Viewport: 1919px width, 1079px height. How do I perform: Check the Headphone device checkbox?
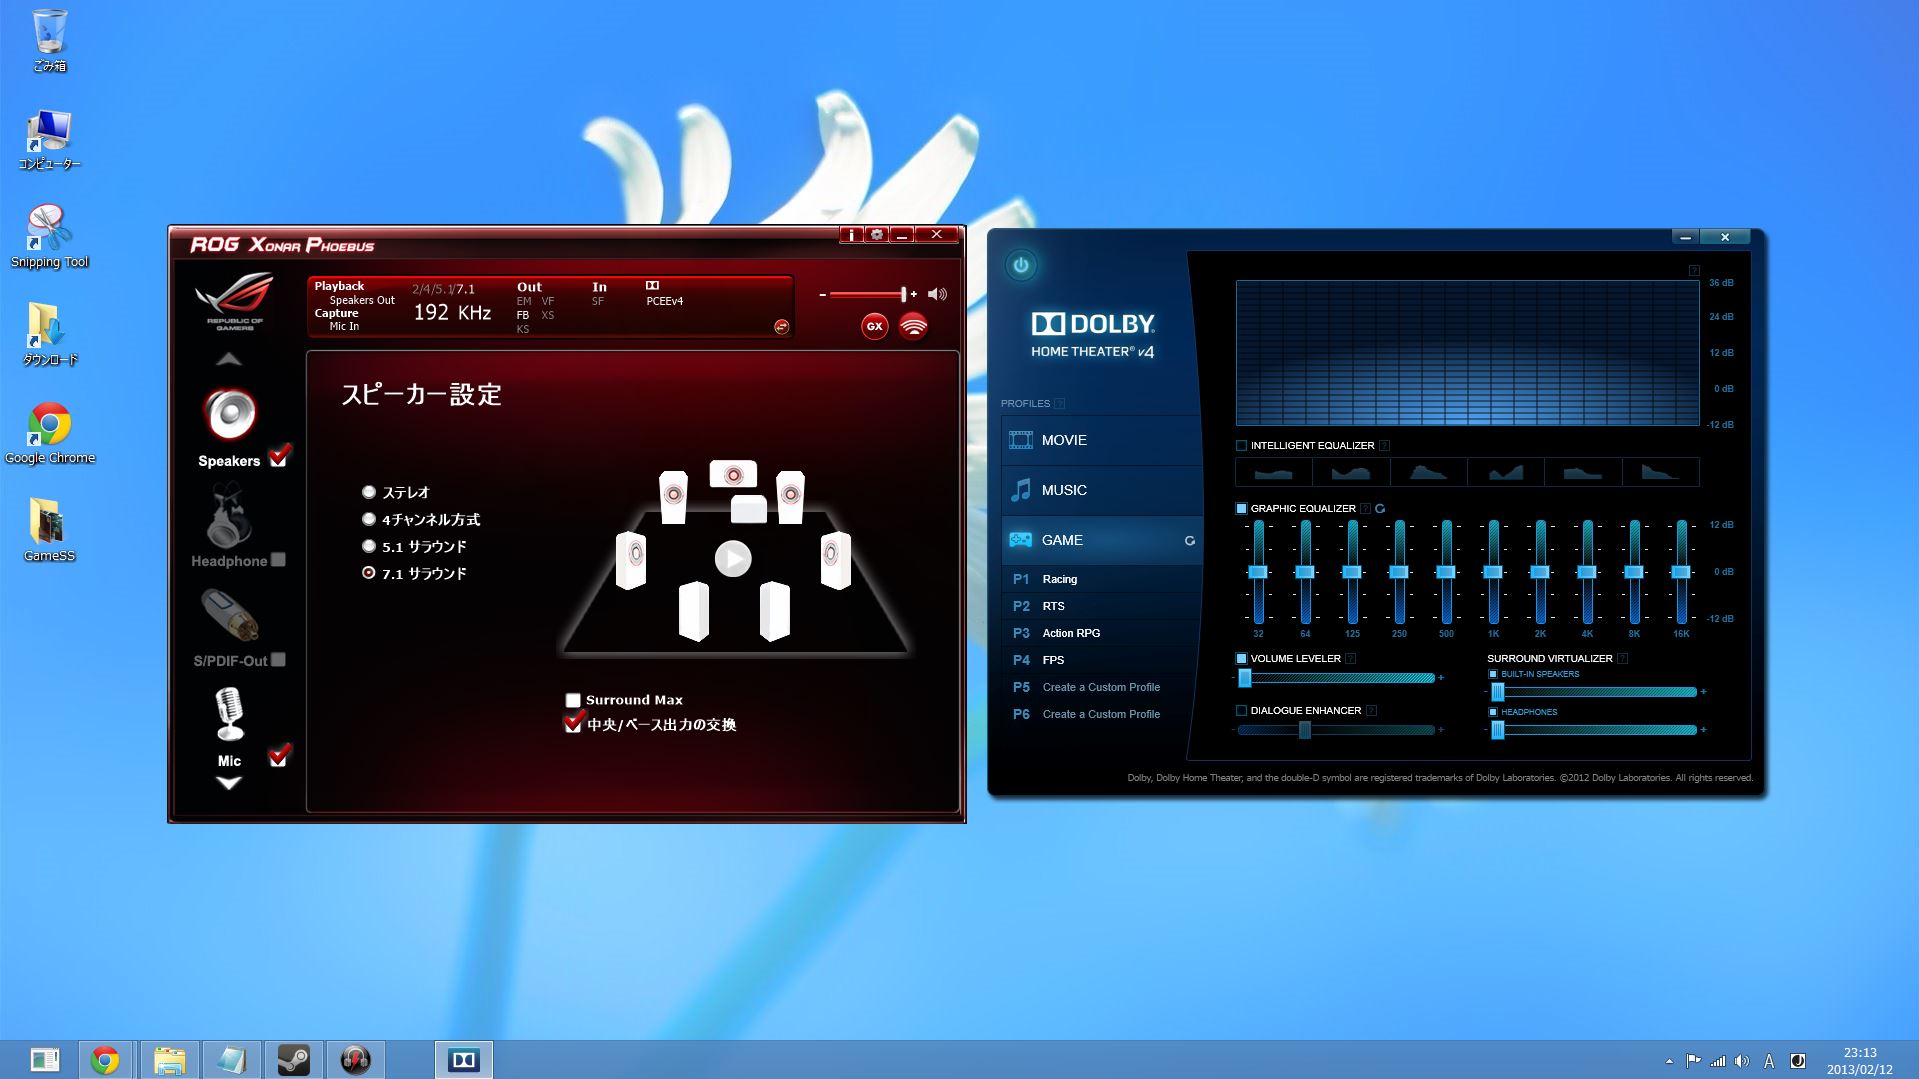click(279, 560)
